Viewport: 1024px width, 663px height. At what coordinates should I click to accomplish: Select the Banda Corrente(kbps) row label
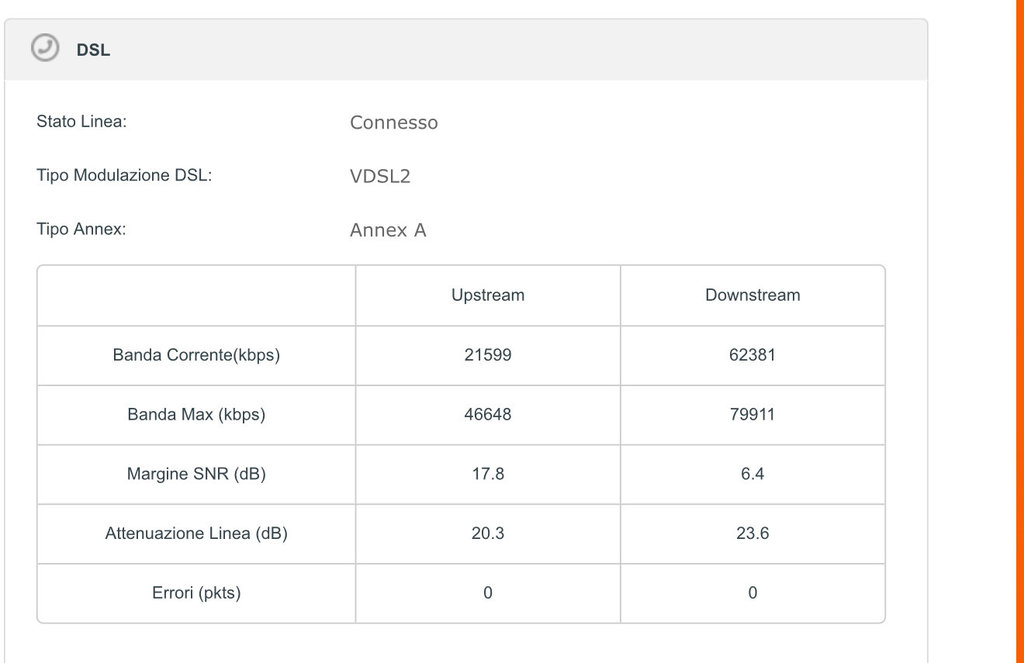click(x=196, y=355)
